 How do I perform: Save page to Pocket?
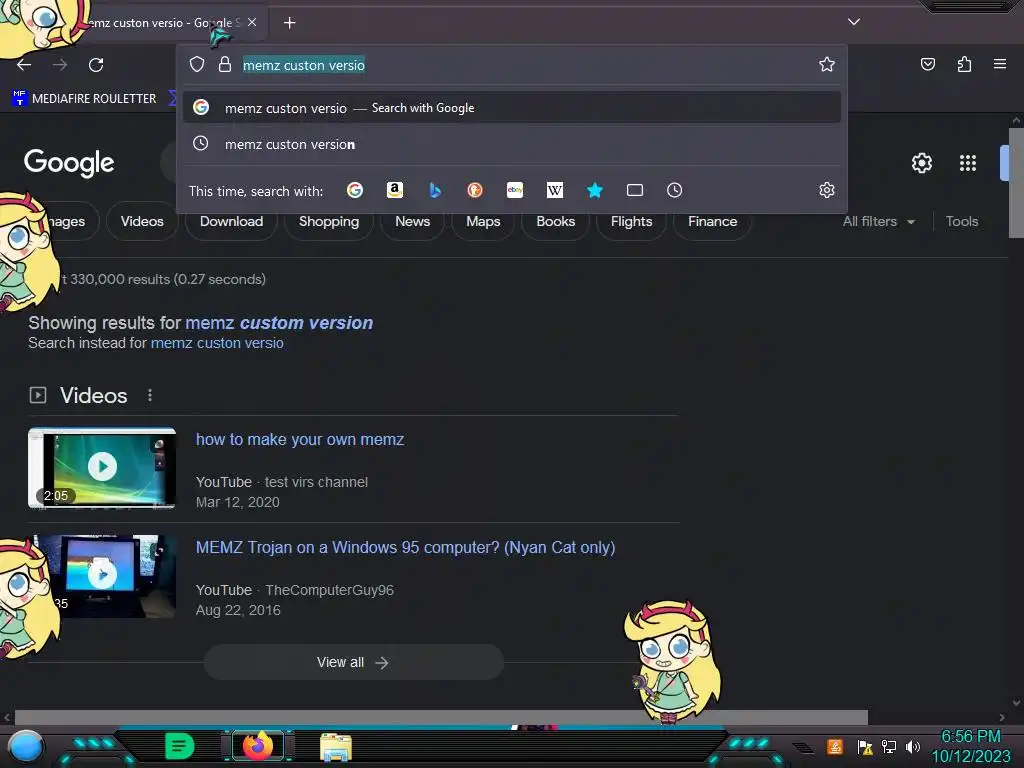click(x=927, y=64)
